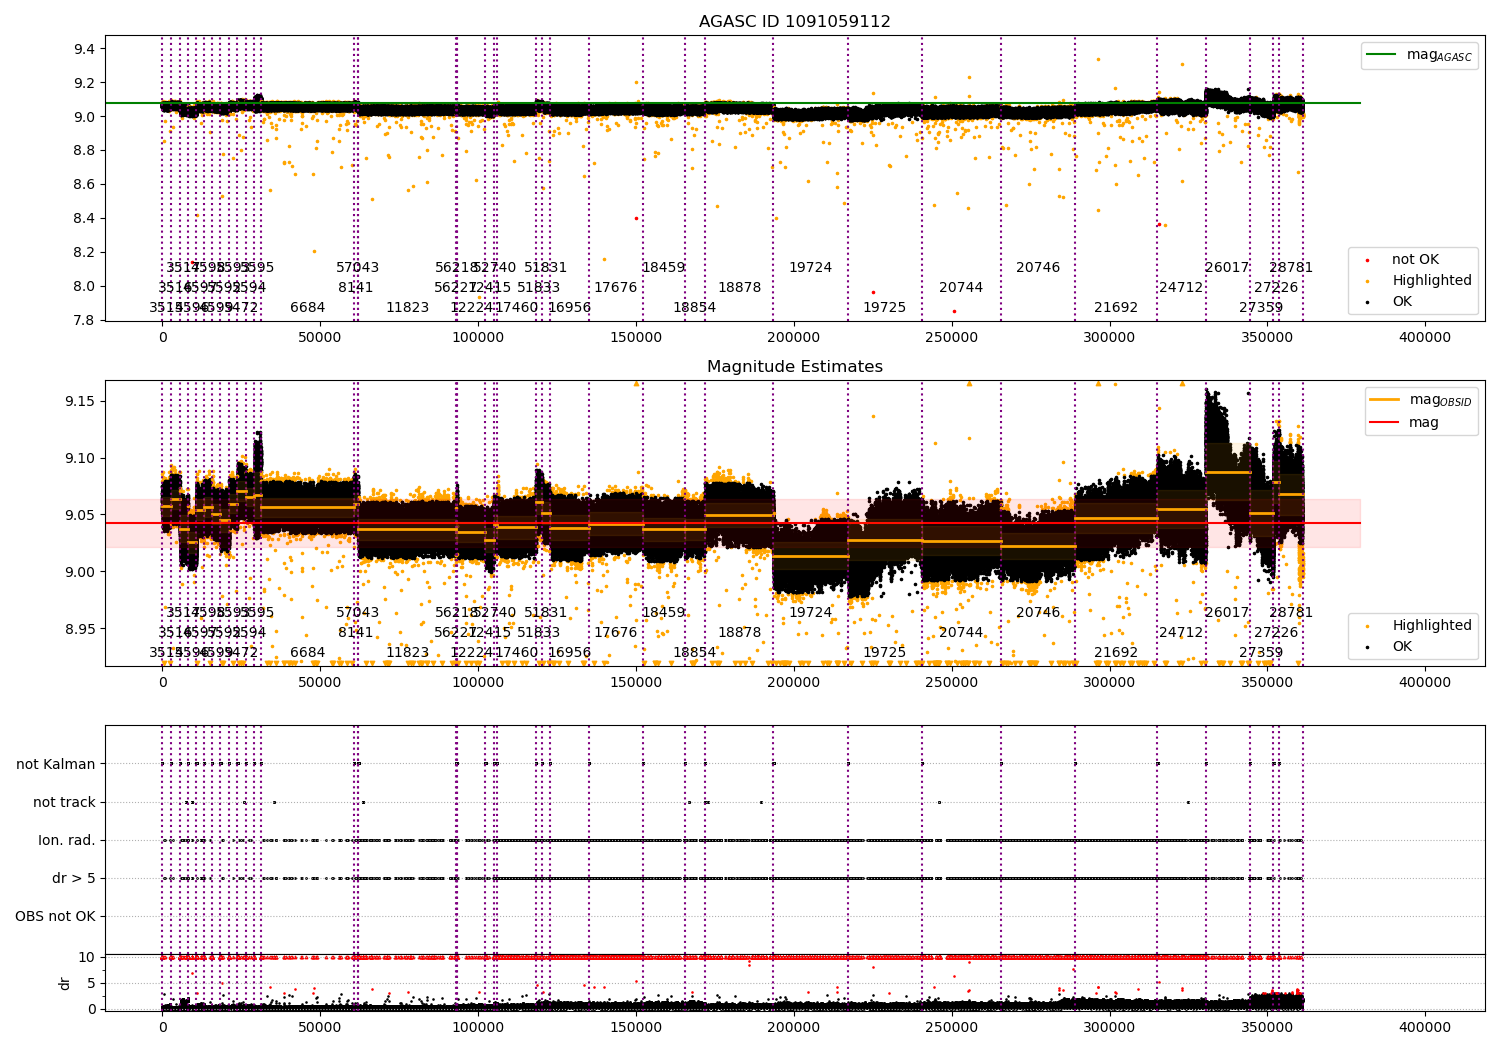Click obsid label 11823 in top plot
1500x1050 pixels.
point(407,307)
